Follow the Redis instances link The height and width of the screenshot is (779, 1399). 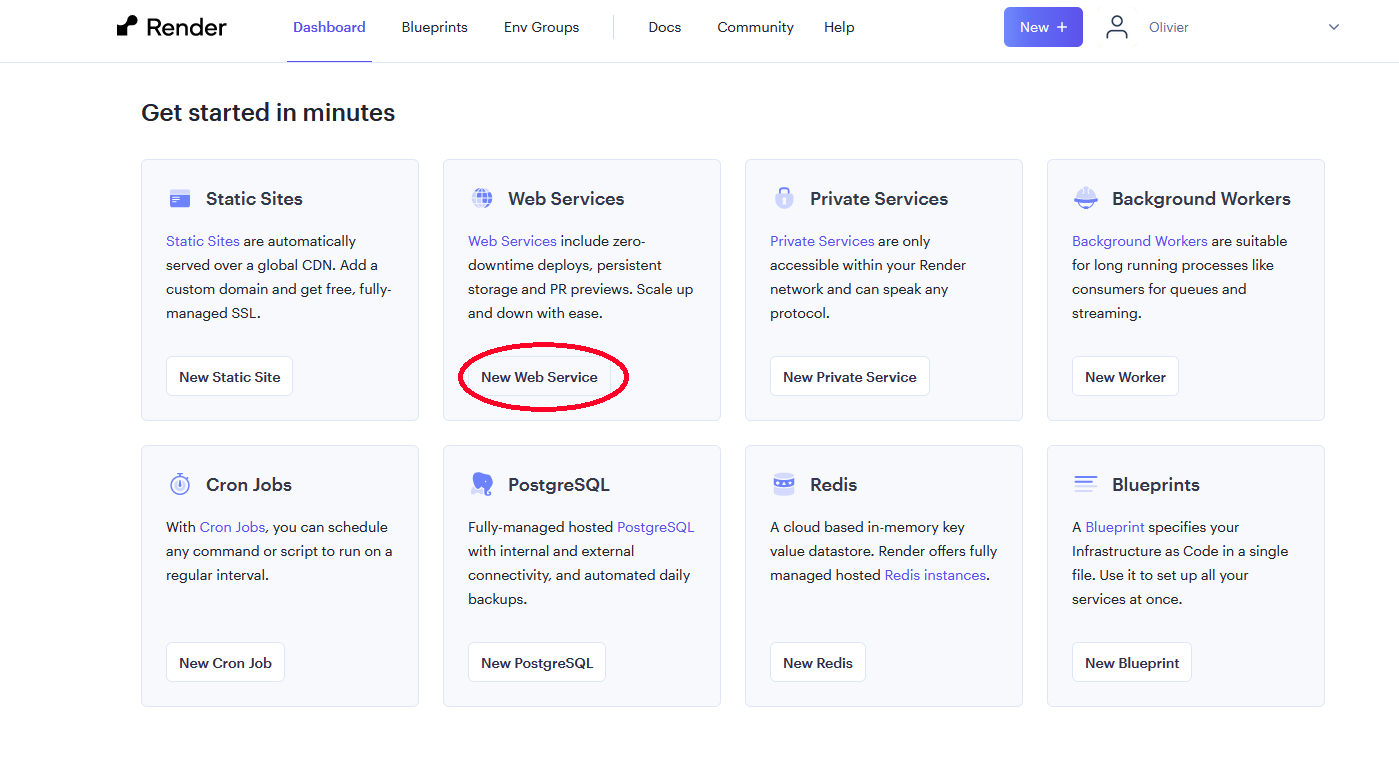pyautogui.click(x=934, y=574)
